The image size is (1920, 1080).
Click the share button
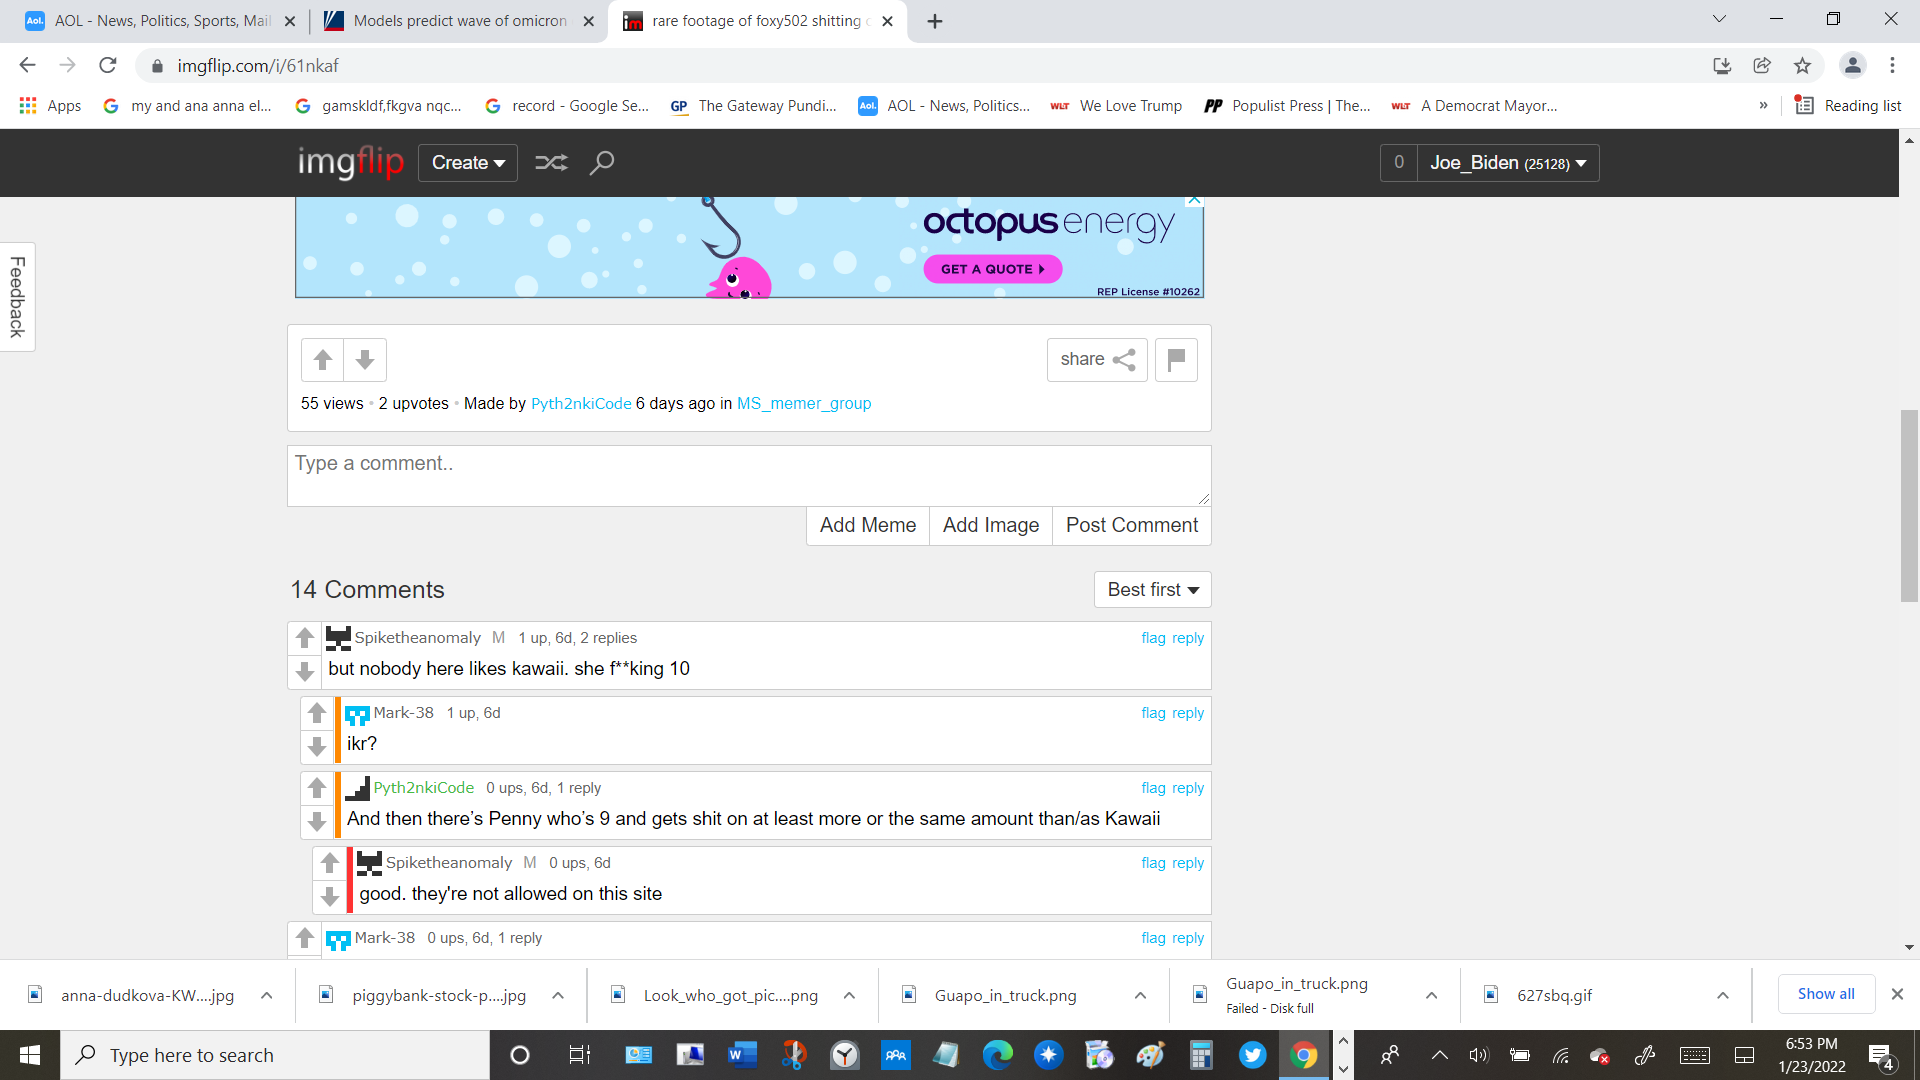1097,360
